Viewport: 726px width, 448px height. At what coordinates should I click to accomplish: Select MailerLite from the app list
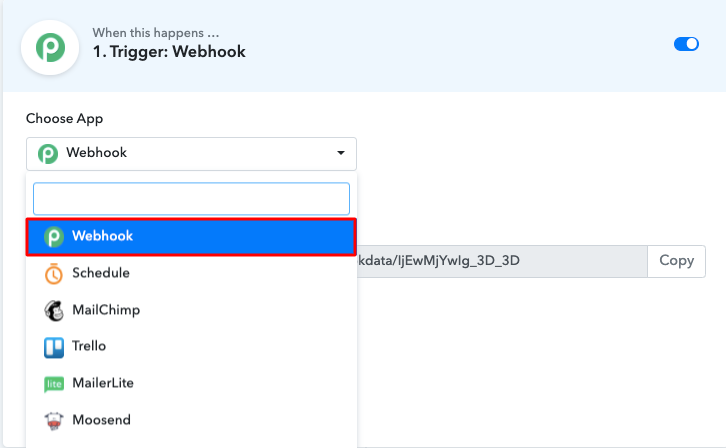(x=191, y=384)
